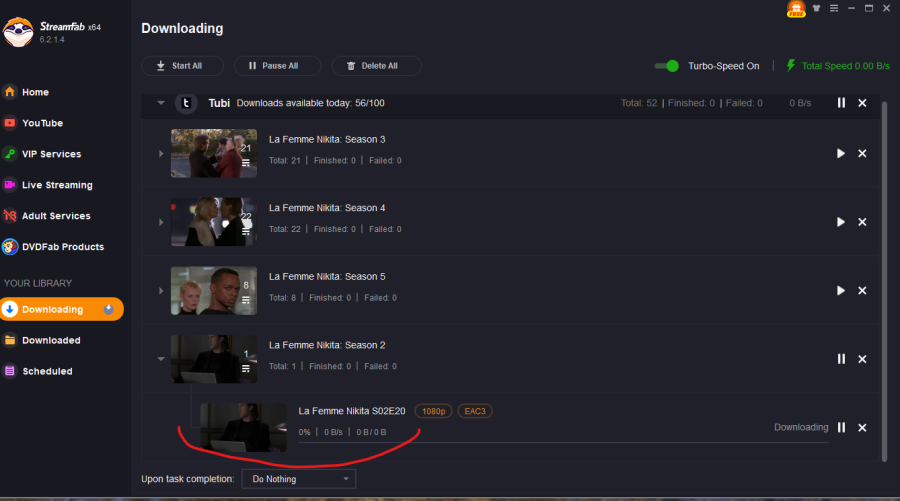Click the Downloaded folder icon
Screen dimensions: 900x501
[x=10, y=340]
